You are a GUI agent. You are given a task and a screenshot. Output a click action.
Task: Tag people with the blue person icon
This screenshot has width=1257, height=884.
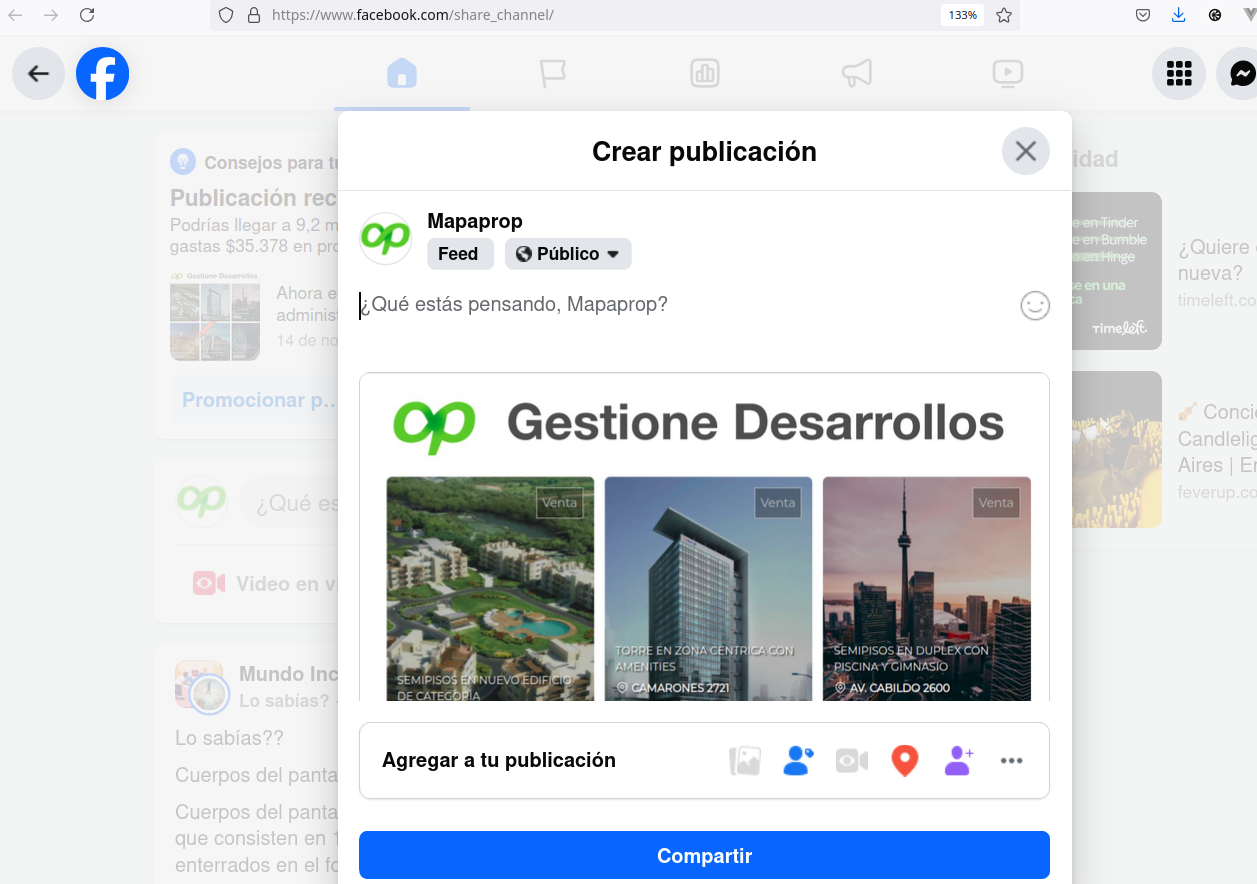click(798, 761)
